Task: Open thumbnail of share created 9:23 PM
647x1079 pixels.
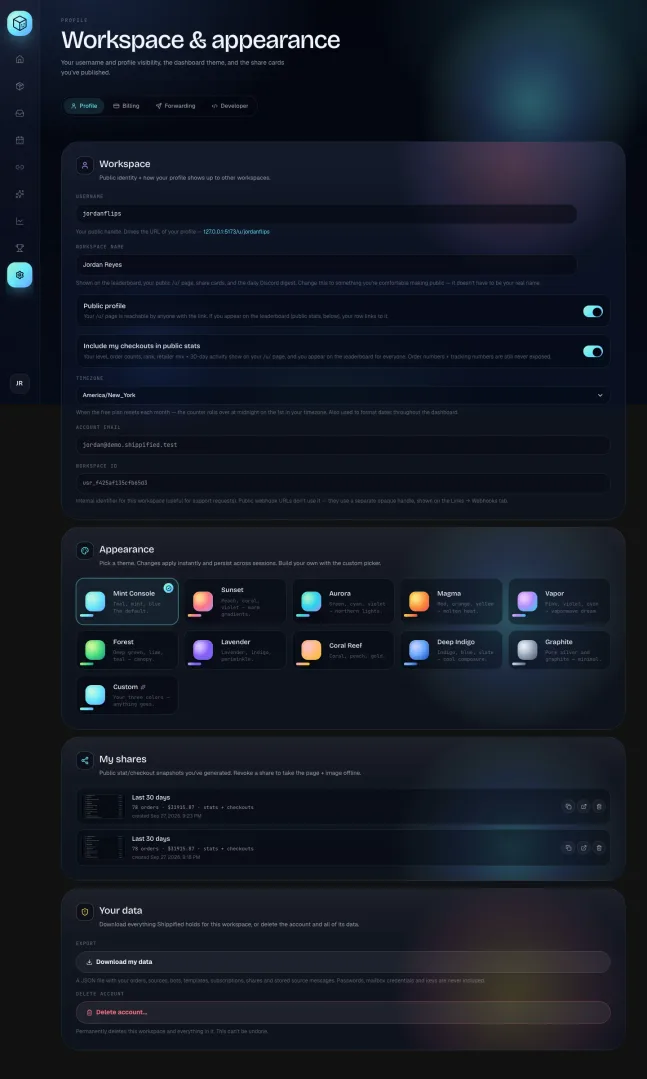Action: point(103,806)
